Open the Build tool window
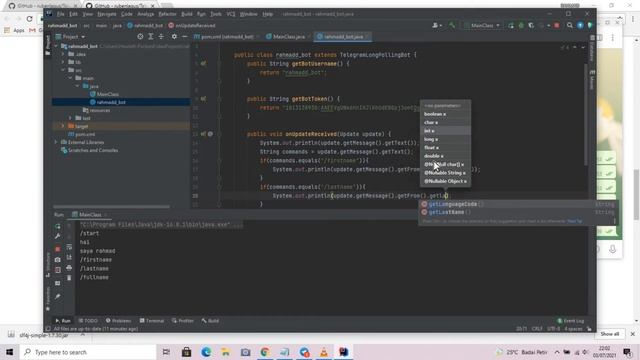The image size is (640, 360). coord(210,321)
